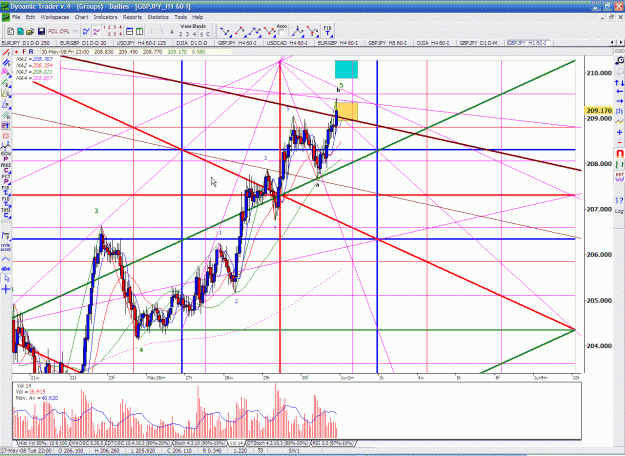Switch to USDJPY H4 60-I 125 tab
The image size is (625, 456).
tap(142, 43)
